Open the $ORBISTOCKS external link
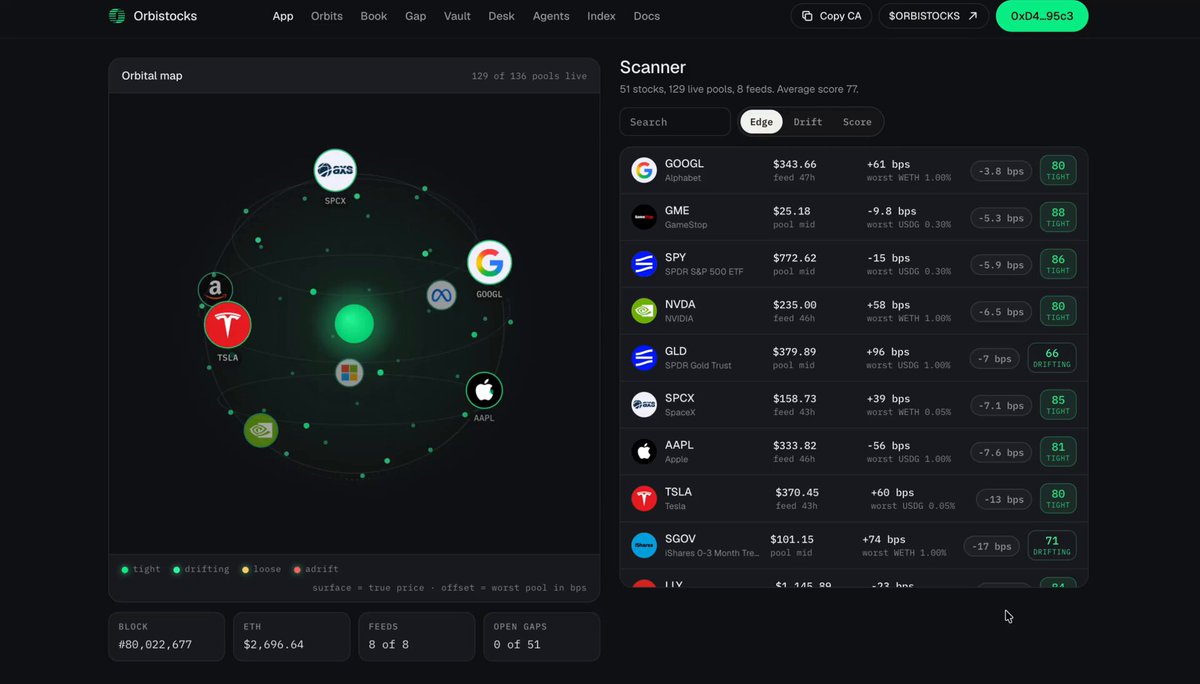 [934, 16]
